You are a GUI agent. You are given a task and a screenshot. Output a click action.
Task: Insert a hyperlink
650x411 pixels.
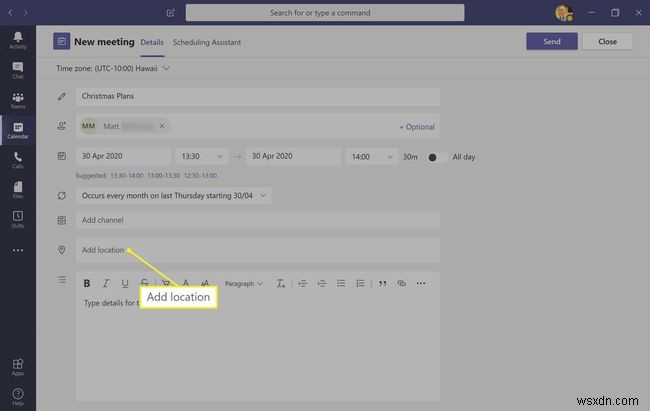point(401,283)
